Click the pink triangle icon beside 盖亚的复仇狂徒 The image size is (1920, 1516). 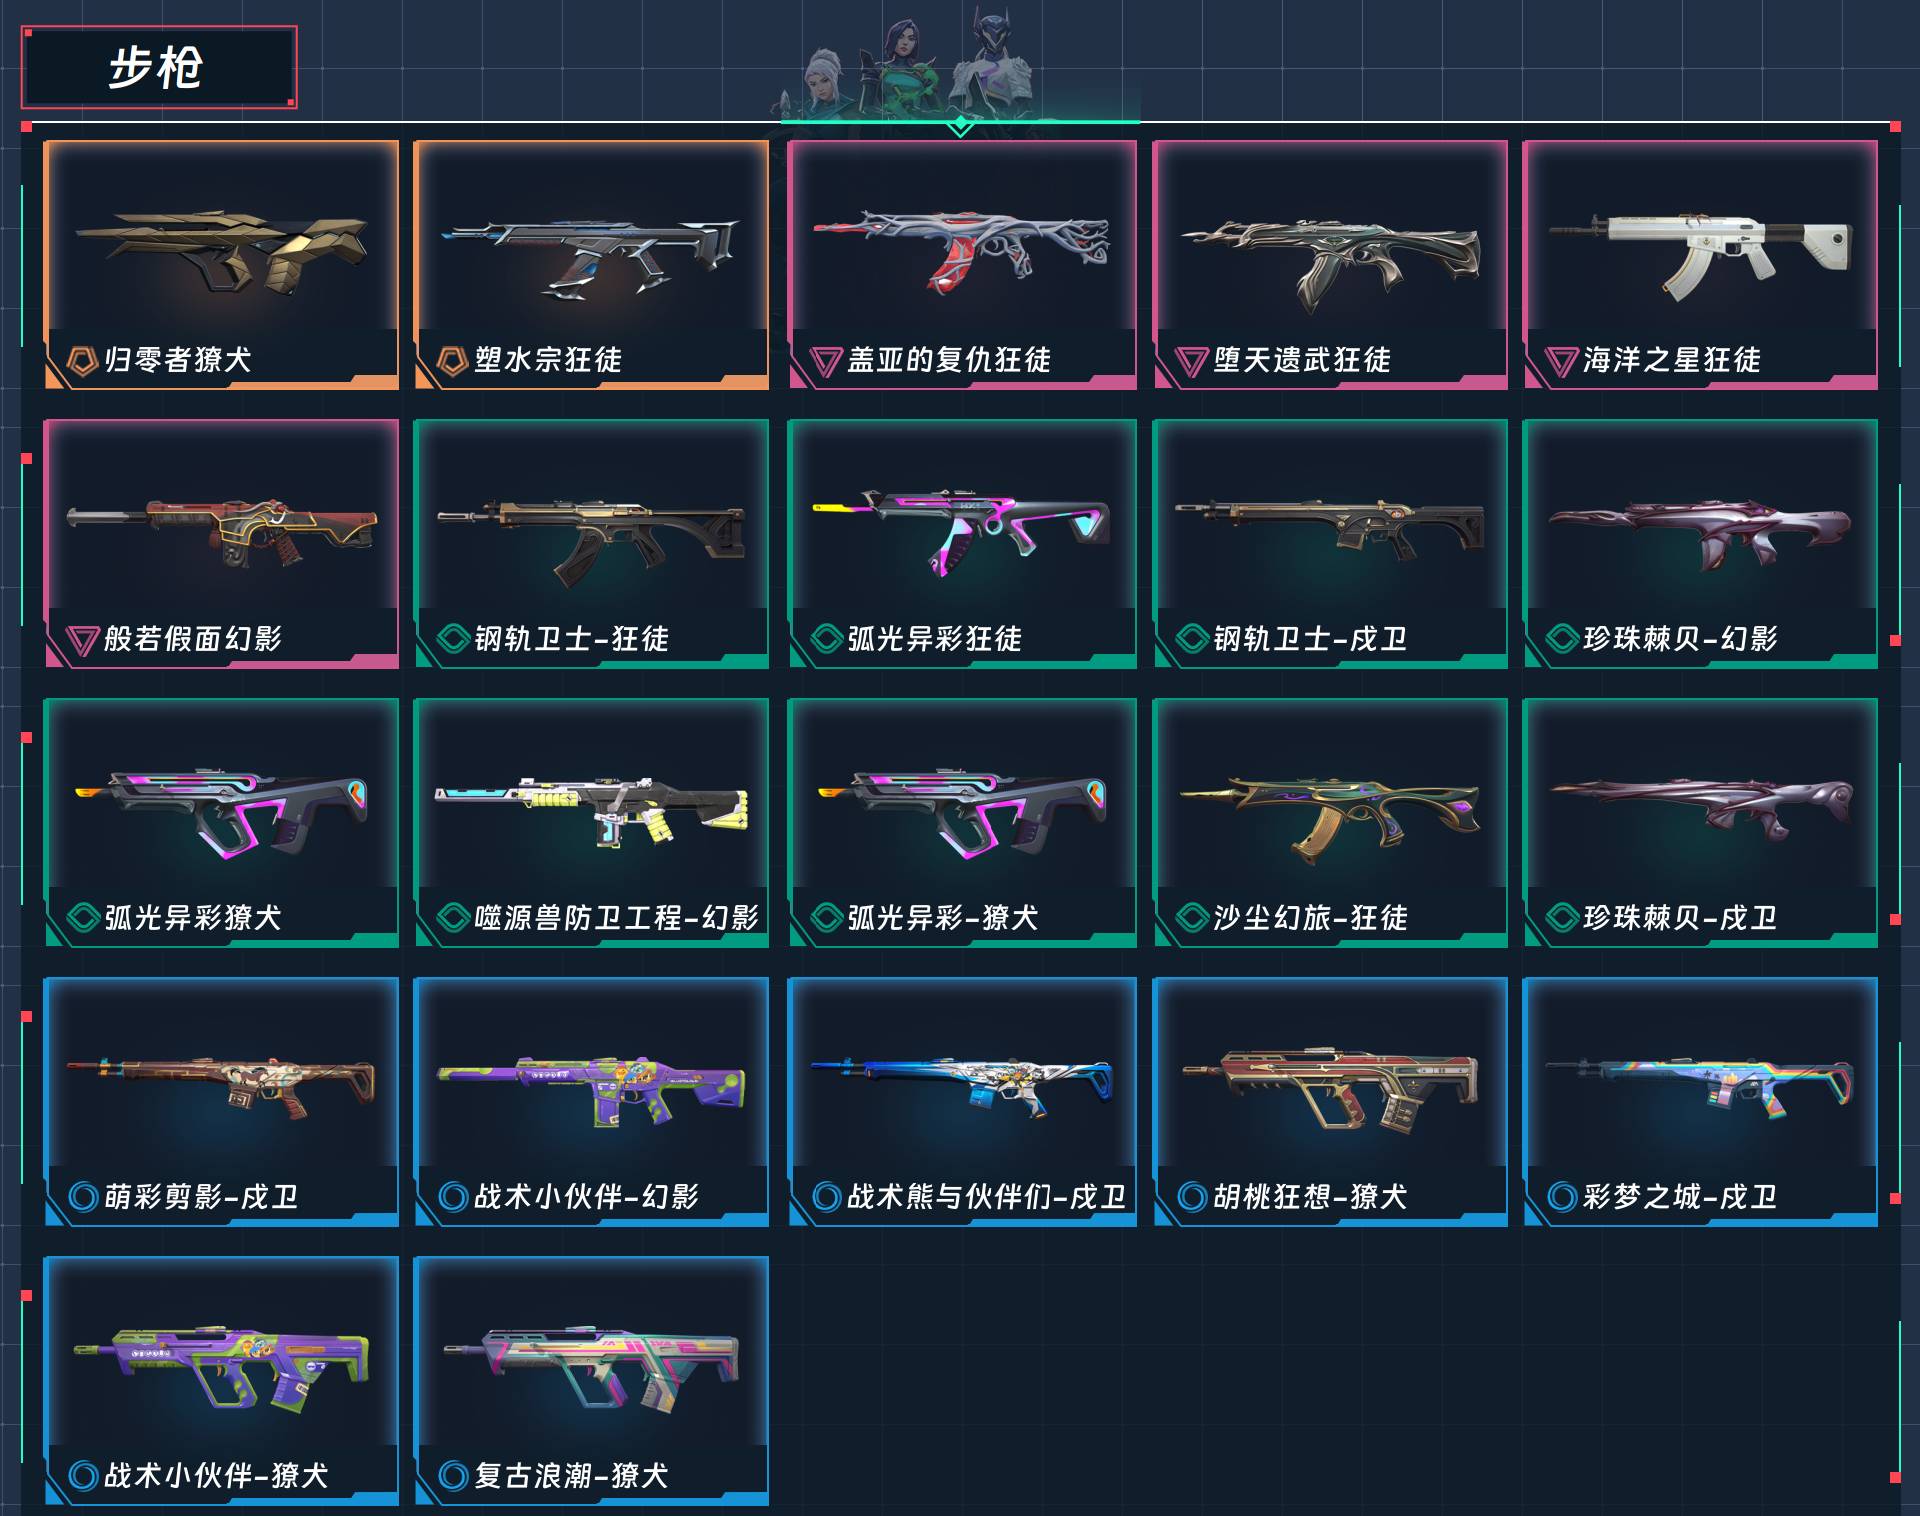click(x=826, y=361)
